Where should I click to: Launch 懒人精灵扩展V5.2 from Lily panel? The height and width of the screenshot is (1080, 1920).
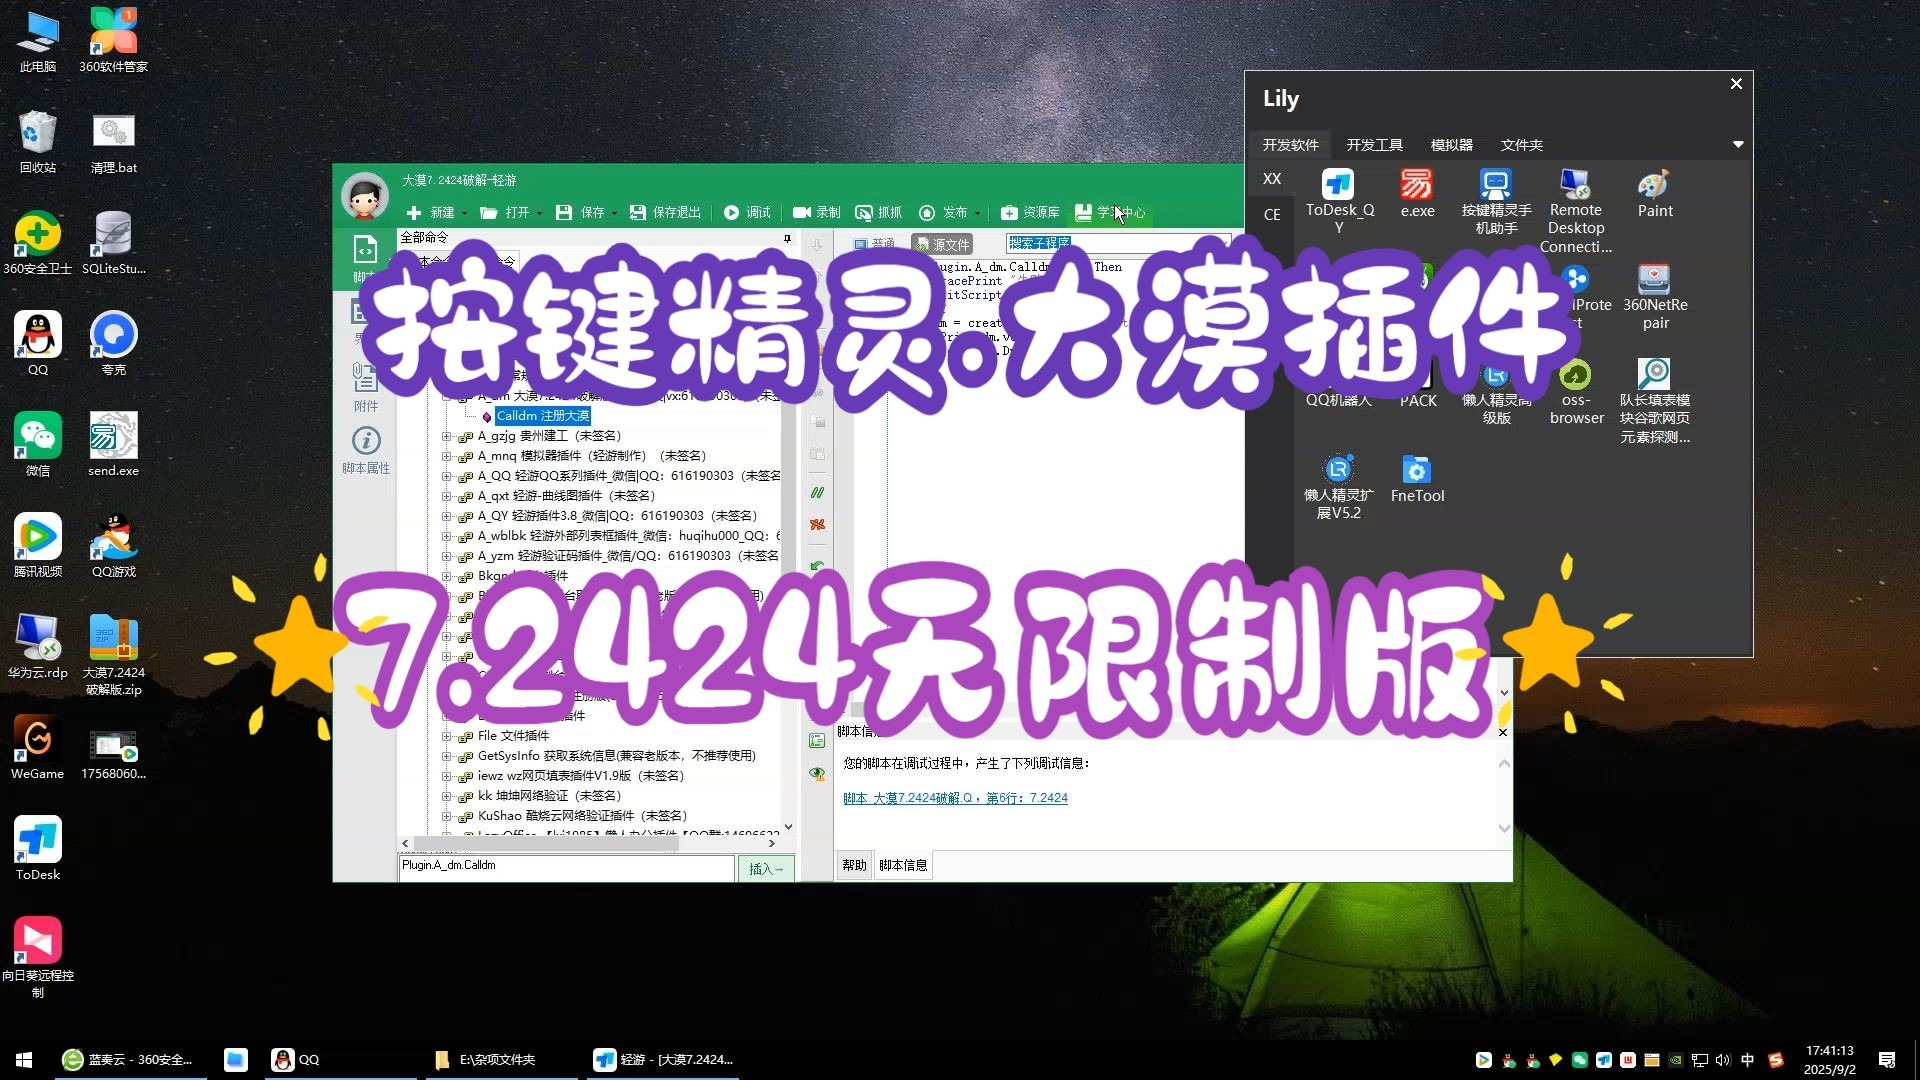[x=1338, y=487]
